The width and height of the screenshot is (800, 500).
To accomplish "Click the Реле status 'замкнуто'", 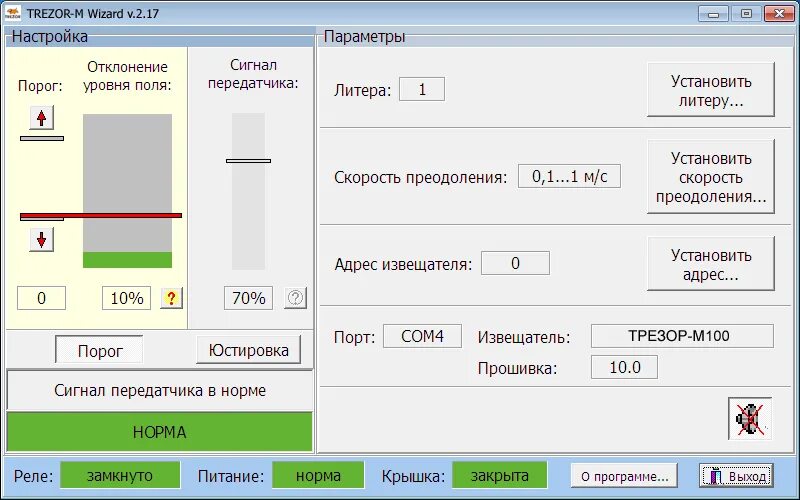I will pyautogui.click(x=120, y=476).
